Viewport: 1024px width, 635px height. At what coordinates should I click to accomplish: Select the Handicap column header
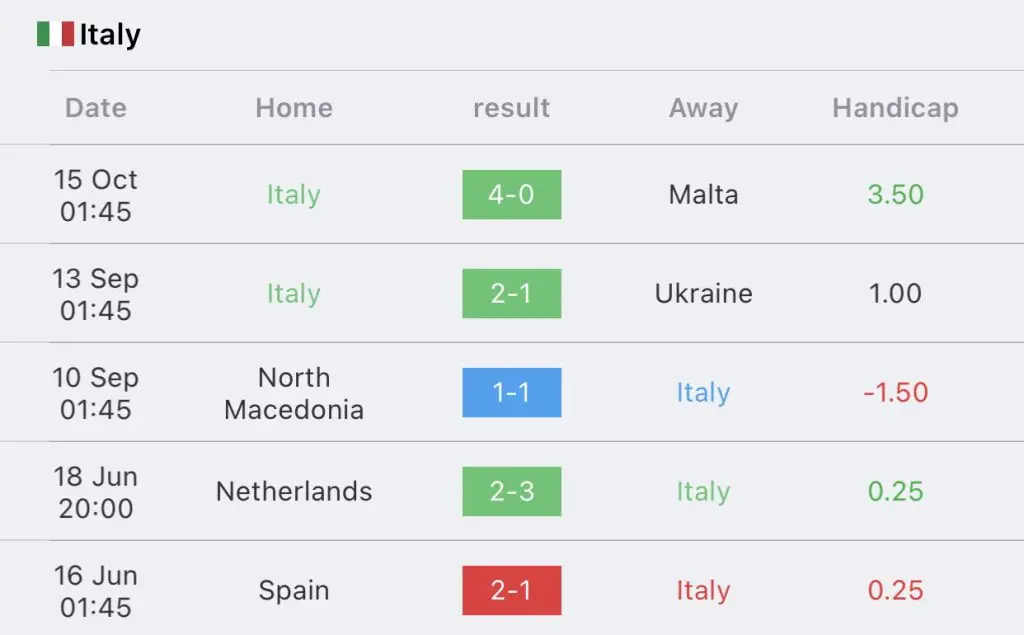coord(895,108)
